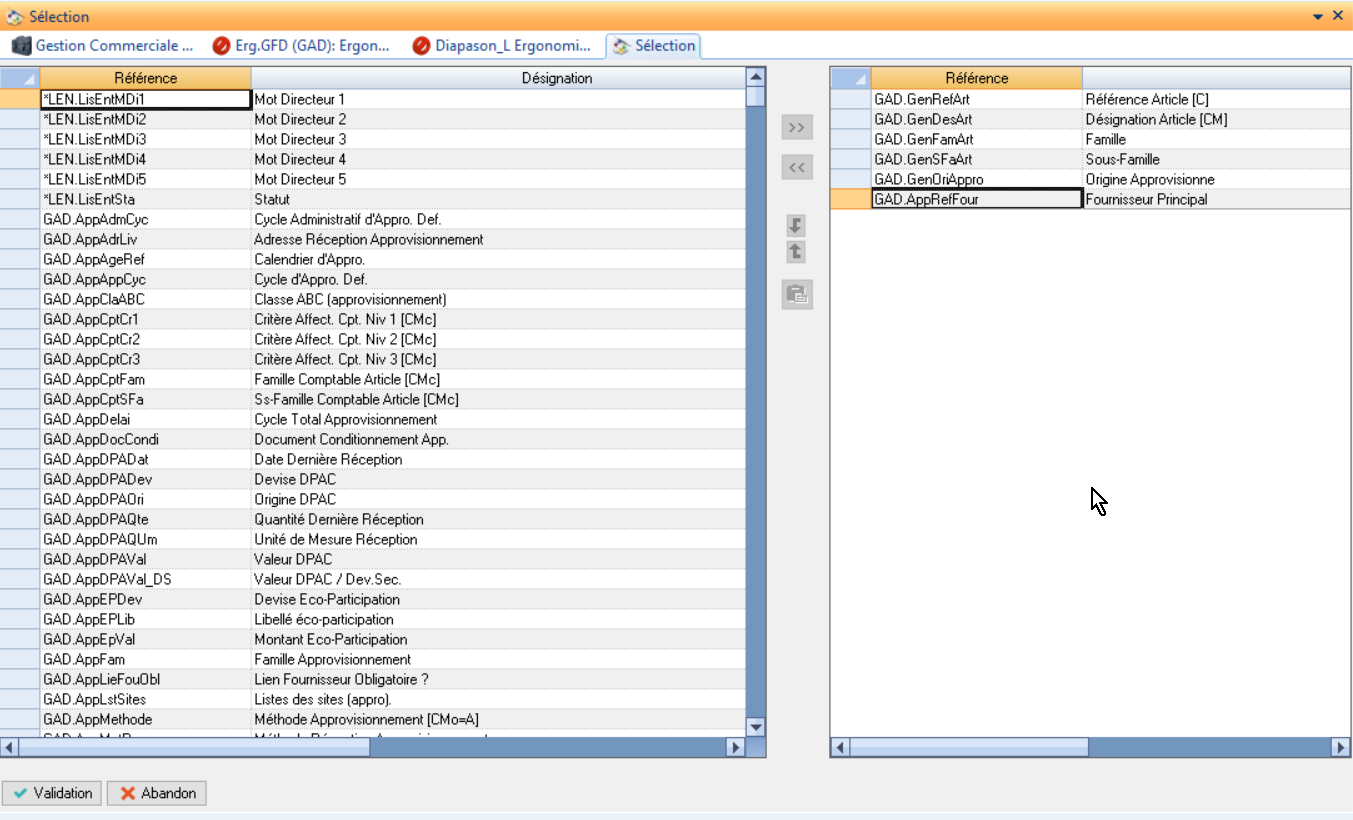Move selected field down with arrow icon

(796, 226)
